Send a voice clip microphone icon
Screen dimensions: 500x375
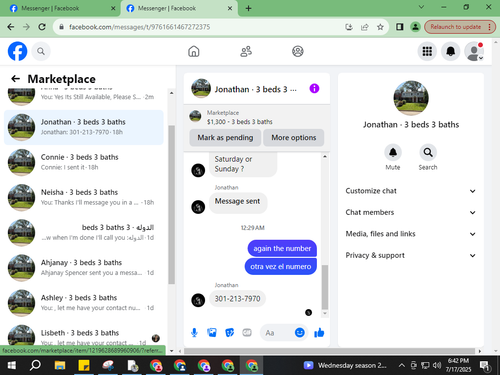(194, 332)
